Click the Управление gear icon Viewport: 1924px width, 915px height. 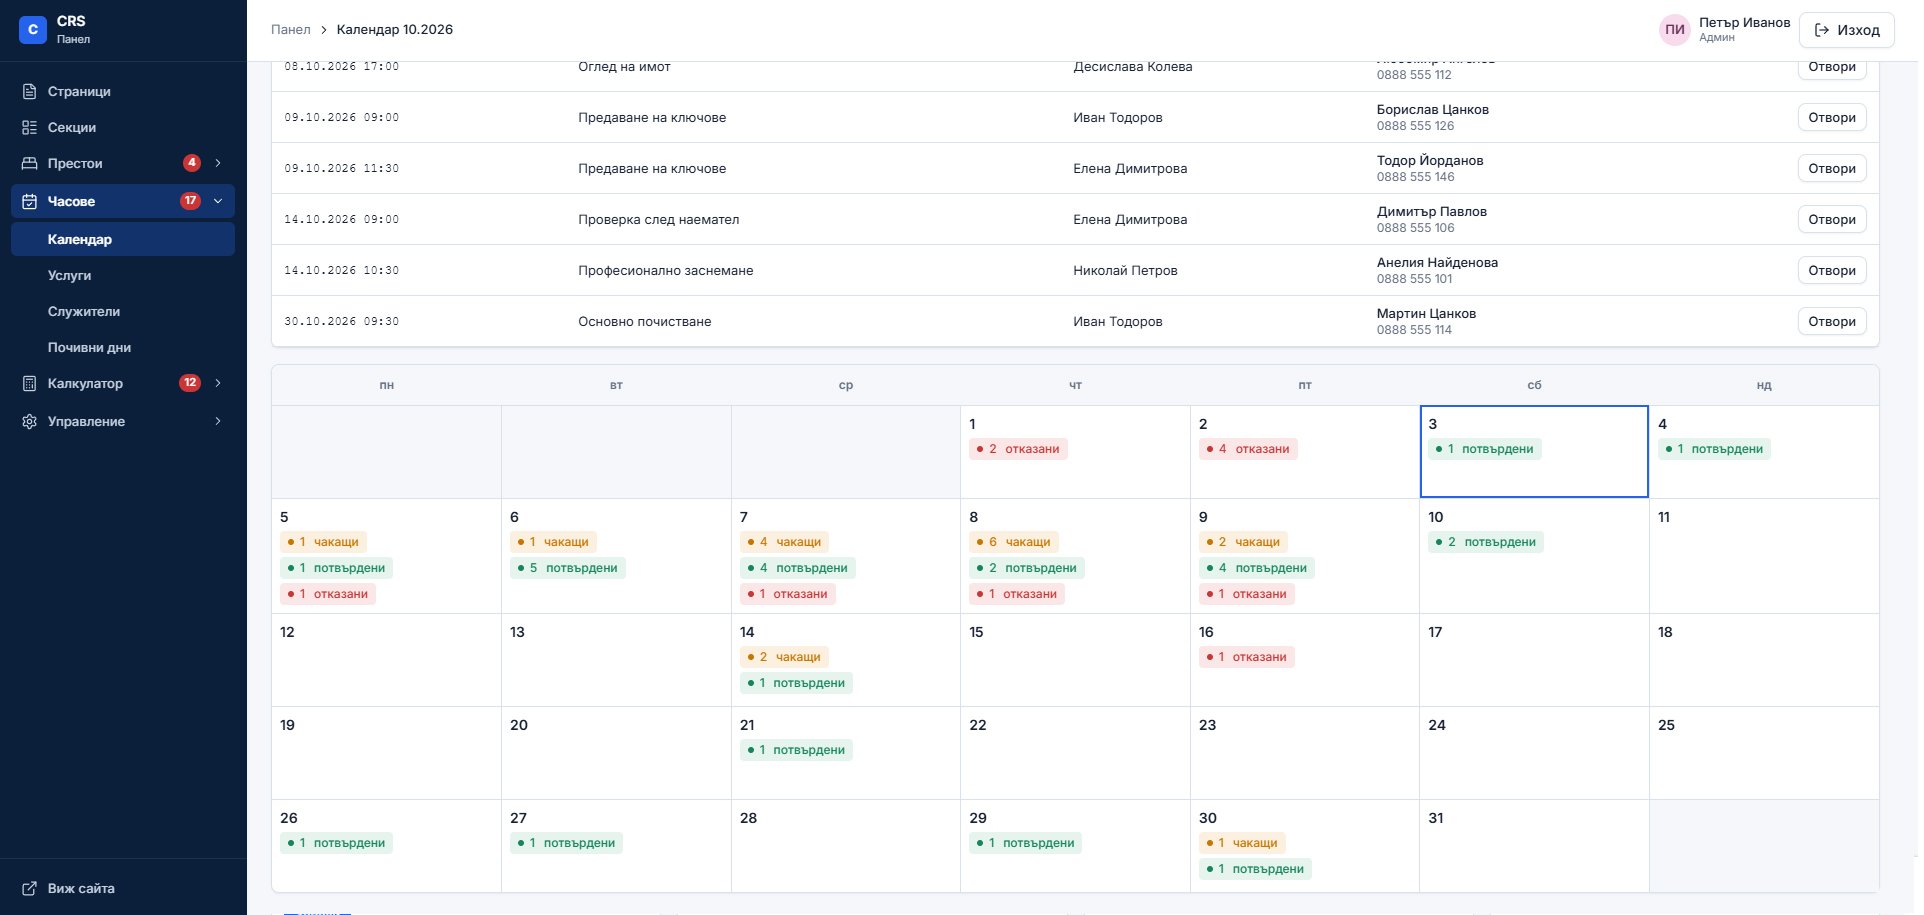click(x=30, y=421)
